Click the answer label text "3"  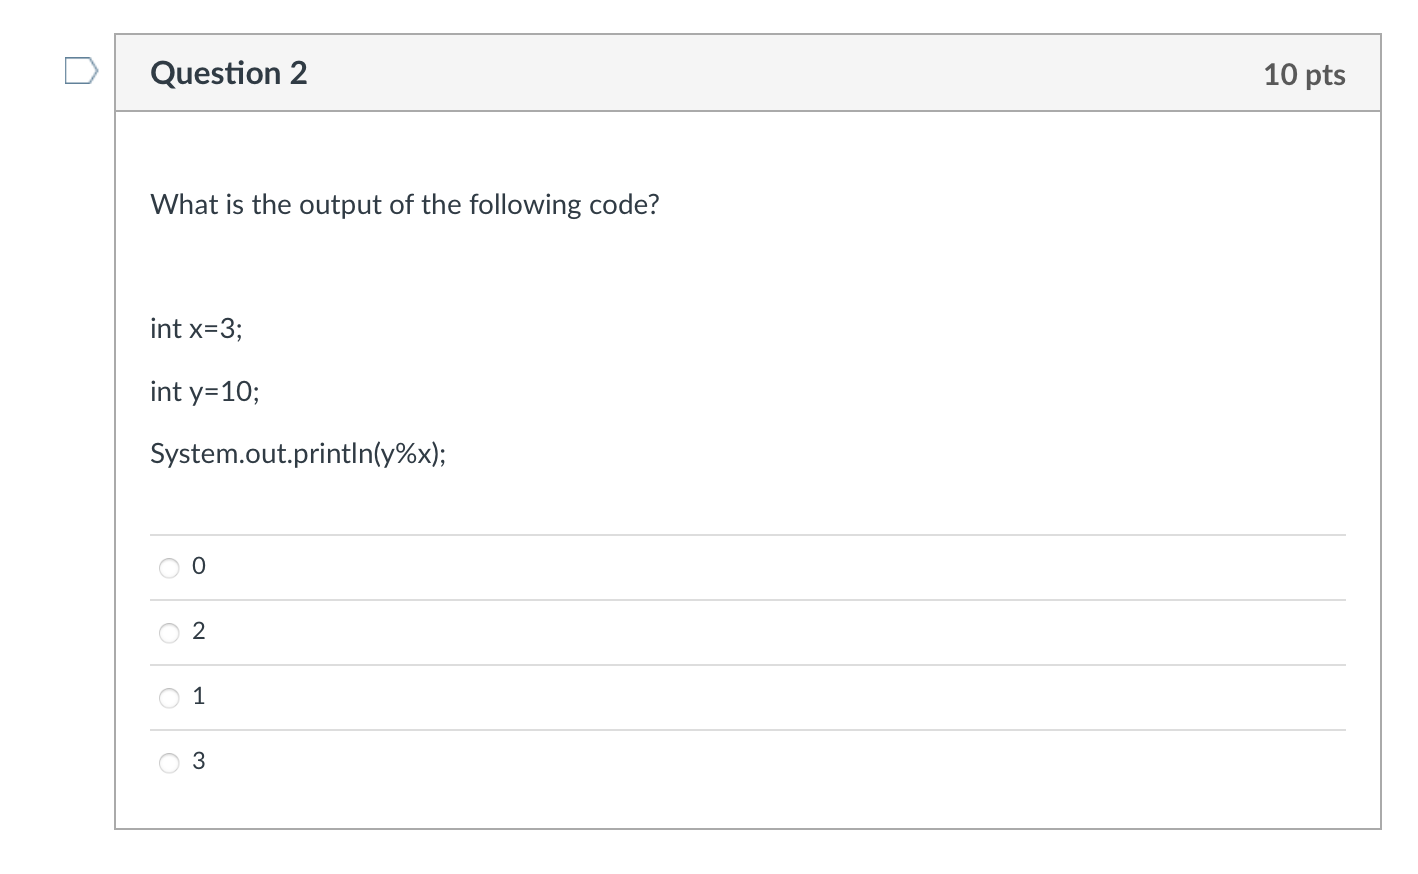pos(198,762)
